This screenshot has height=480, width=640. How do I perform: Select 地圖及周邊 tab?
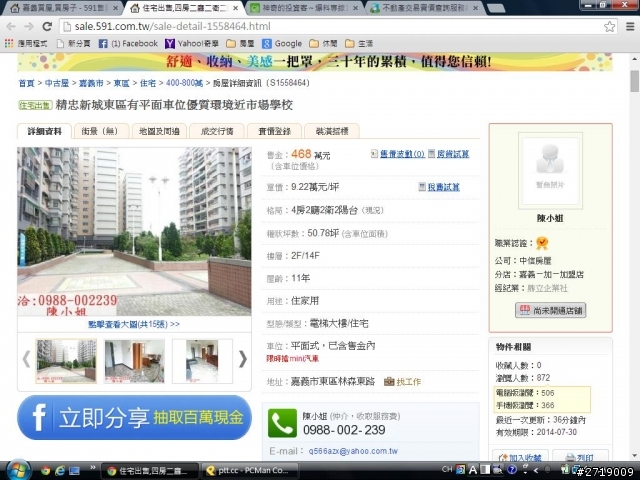(159, 131)
